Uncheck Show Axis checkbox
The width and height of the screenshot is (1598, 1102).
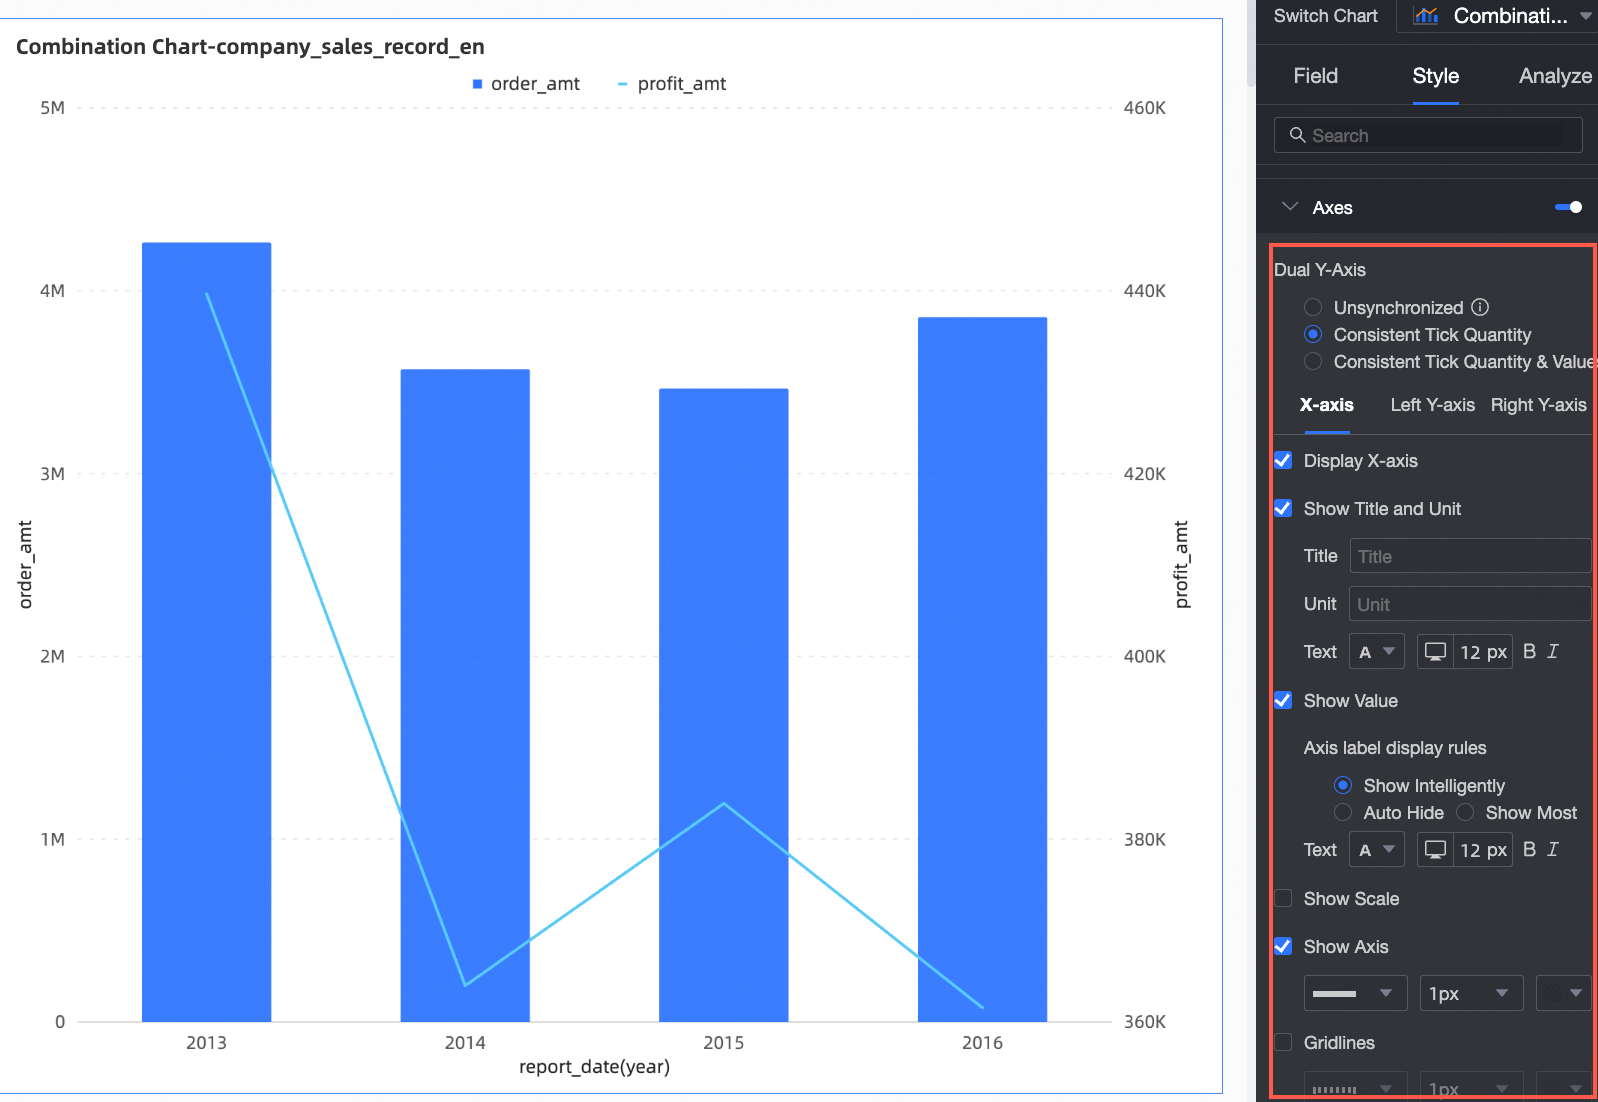pyautogui.click(x=1283, y=946)
